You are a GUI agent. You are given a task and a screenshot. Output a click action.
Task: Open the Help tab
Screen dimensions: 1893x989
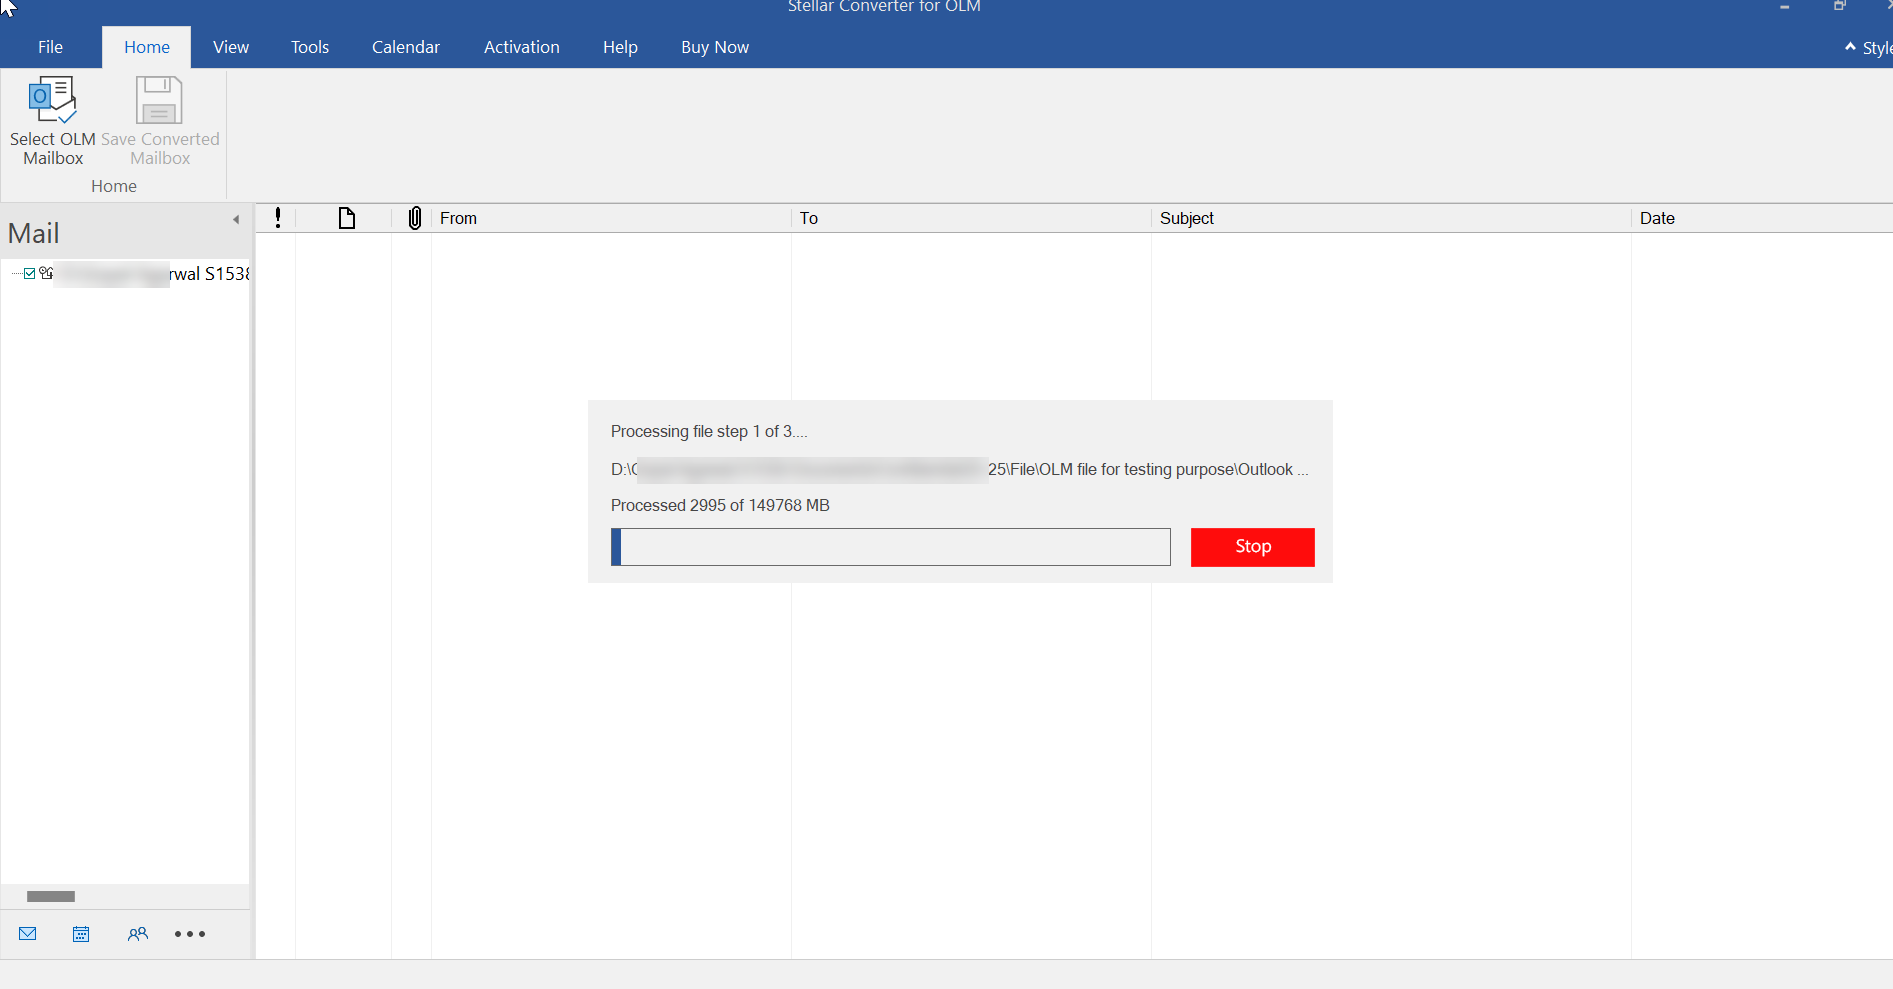(620, 47)
